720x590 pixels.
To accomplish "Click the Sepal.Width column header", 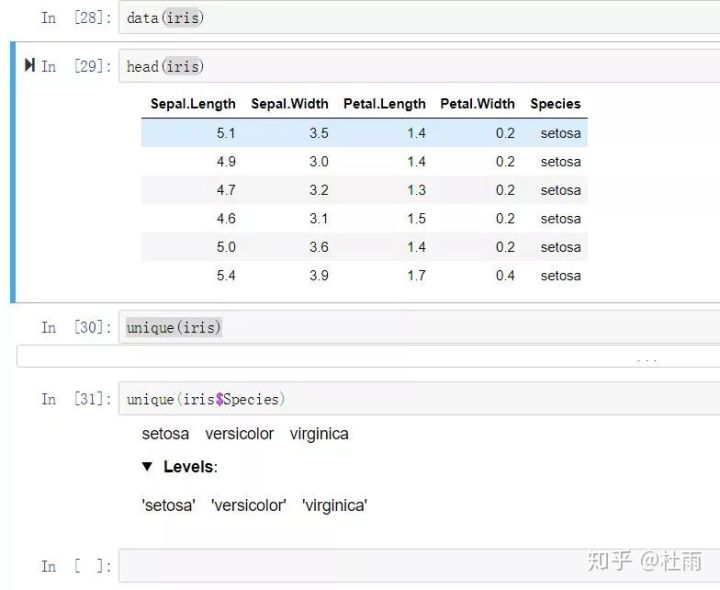I will click(x=290, y=104).
